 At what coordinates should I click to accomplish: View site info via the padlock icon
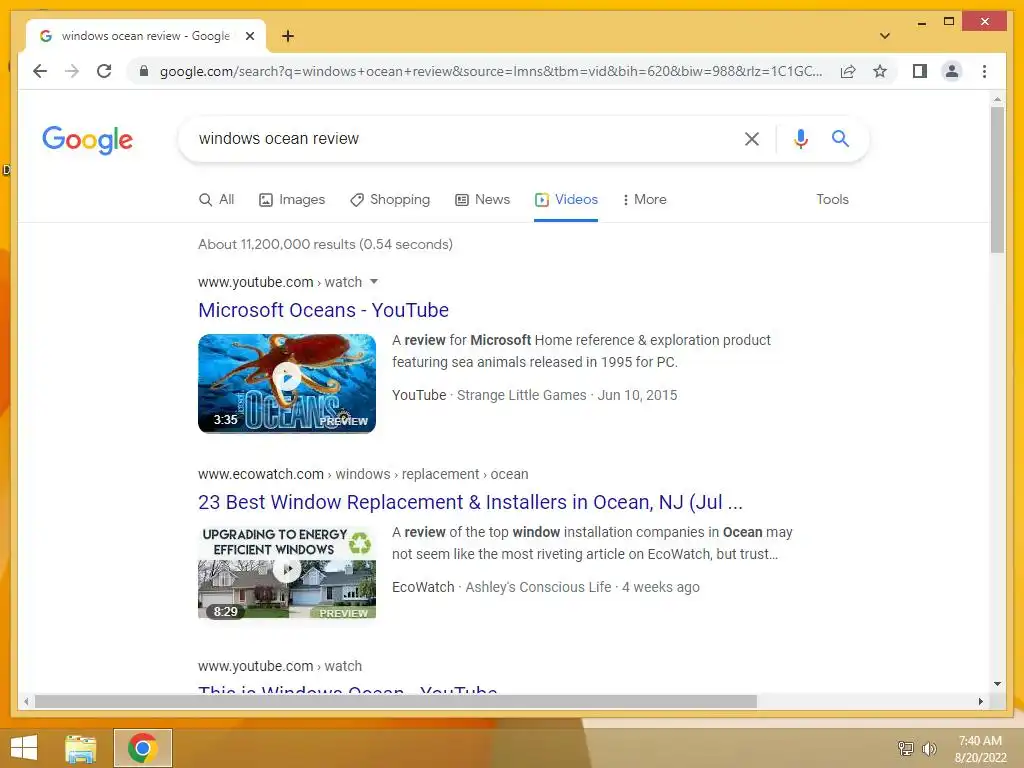[144, 71]
